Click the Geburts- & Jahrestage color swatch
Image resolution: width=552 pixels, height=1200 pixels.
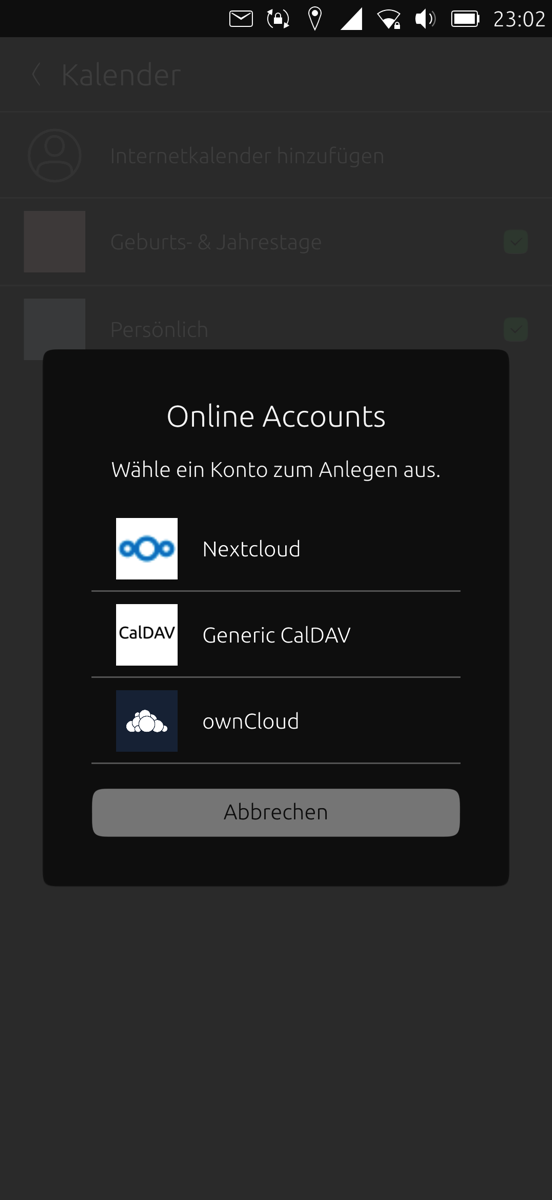tap(54, 241)
